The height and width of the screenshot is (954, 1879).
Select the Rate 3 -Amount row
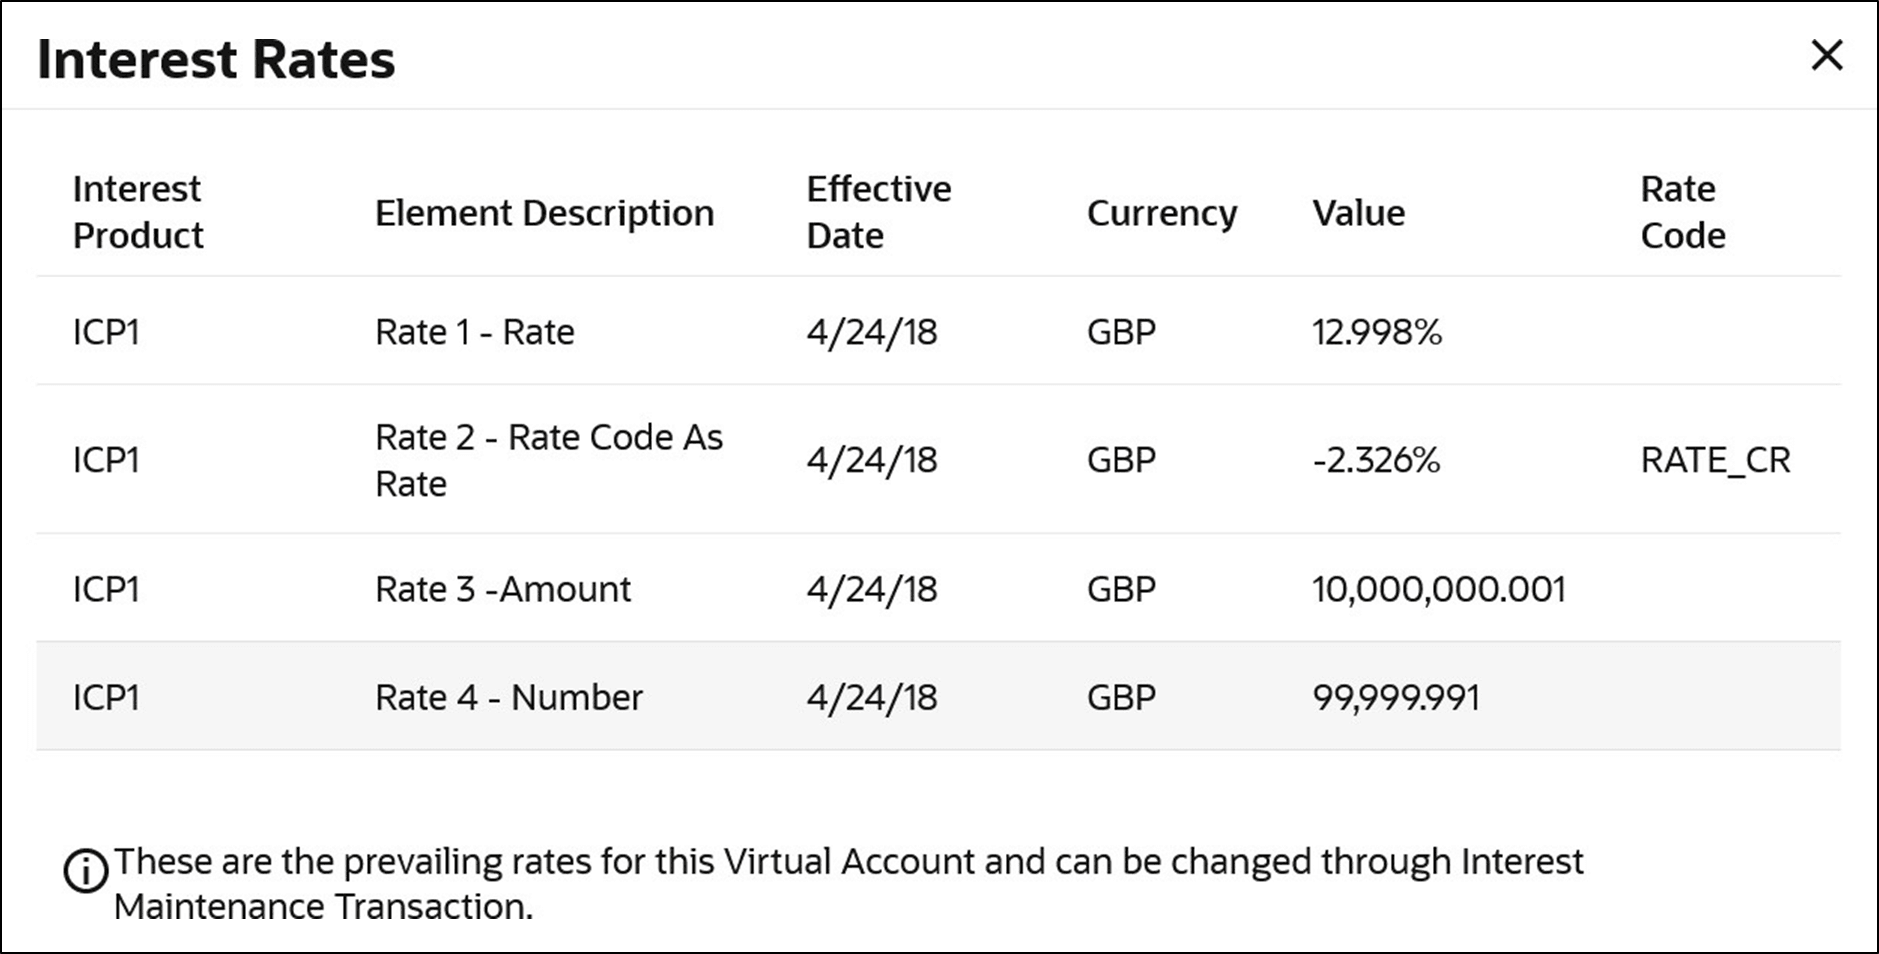502,589
